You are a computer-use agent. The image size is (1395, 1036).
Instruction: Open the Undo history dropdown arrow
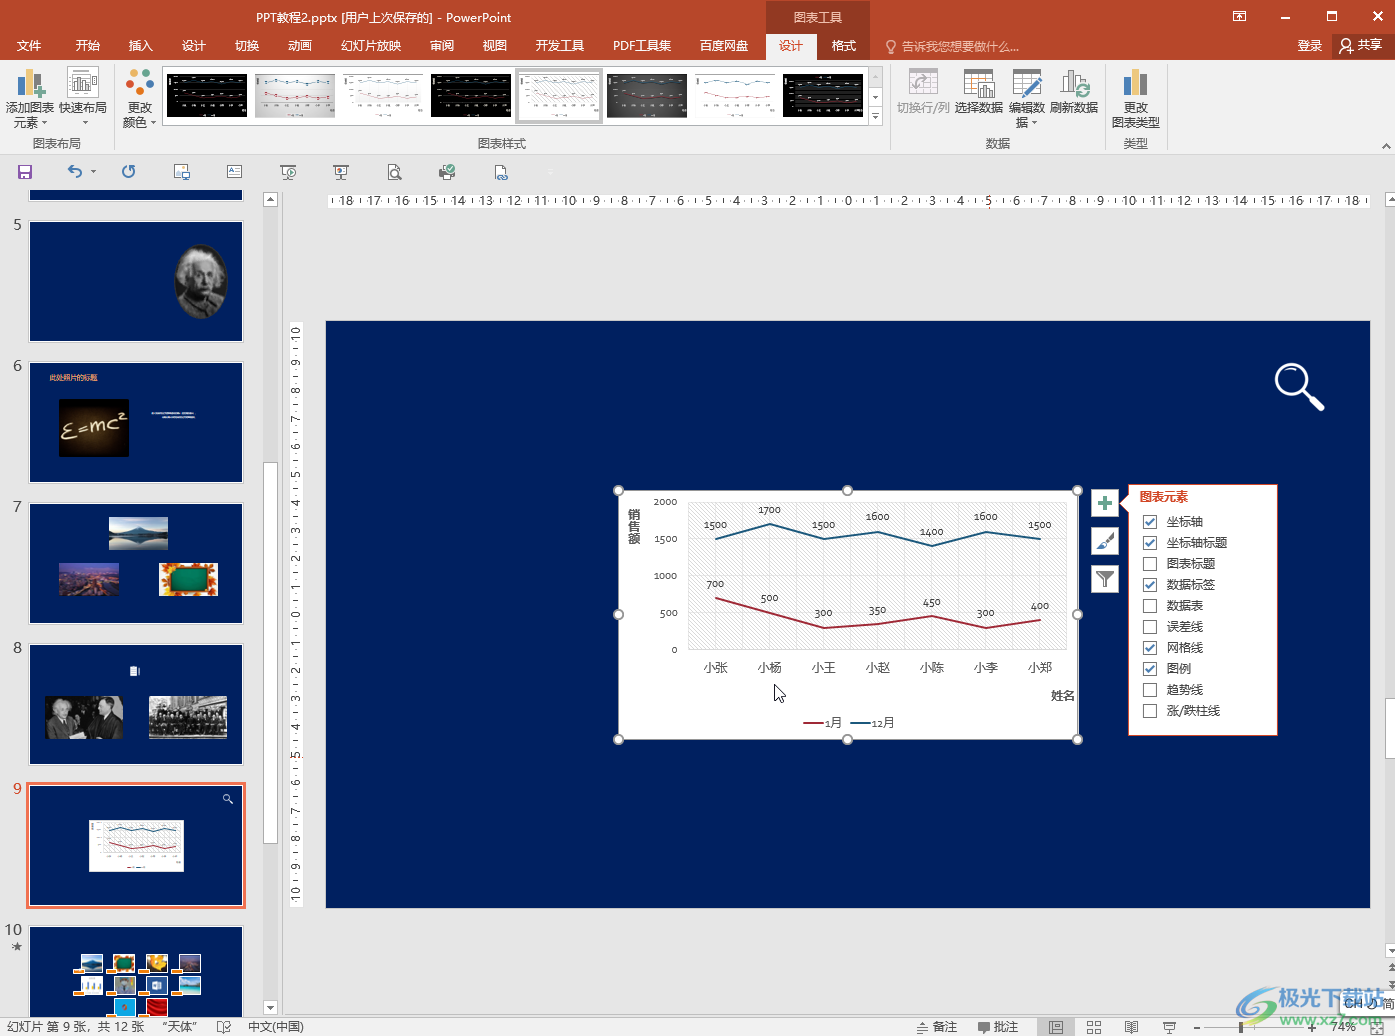pos(94,172)
